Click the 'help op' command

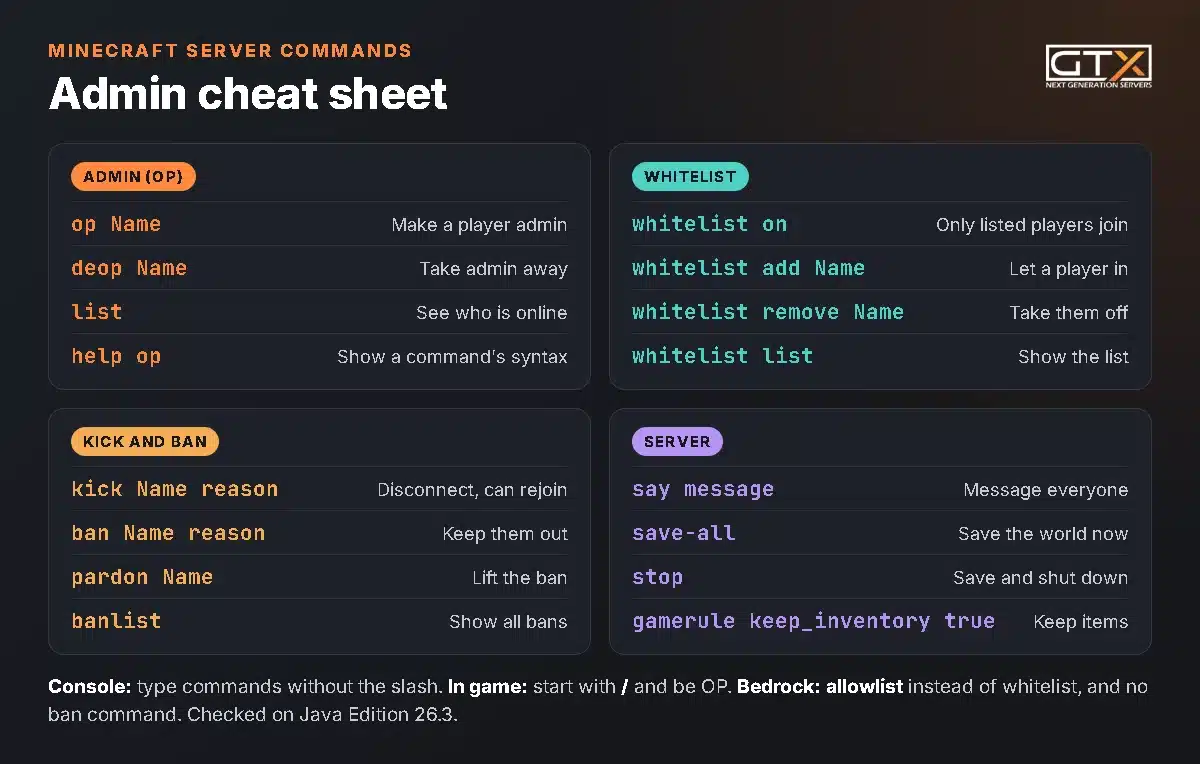[x=116, y=356]
